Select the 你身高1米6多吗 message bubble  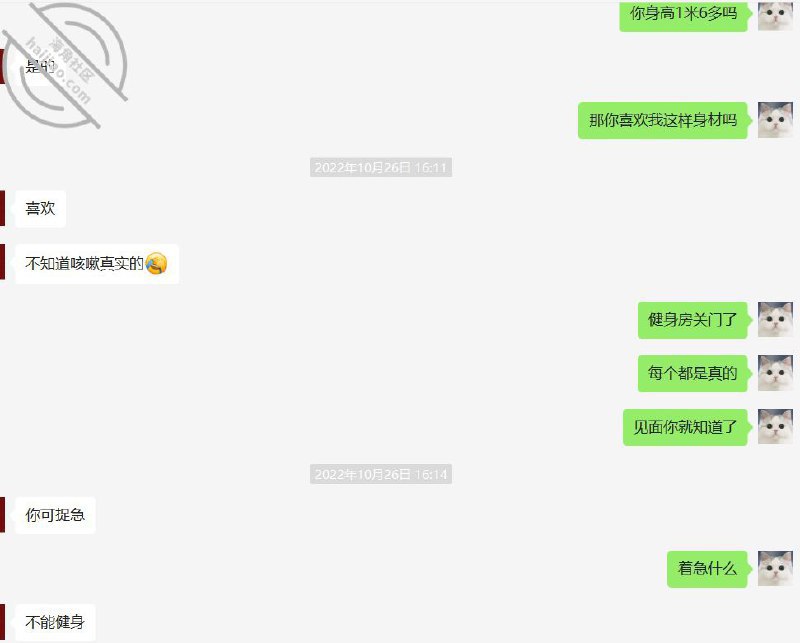click(684, 16)
